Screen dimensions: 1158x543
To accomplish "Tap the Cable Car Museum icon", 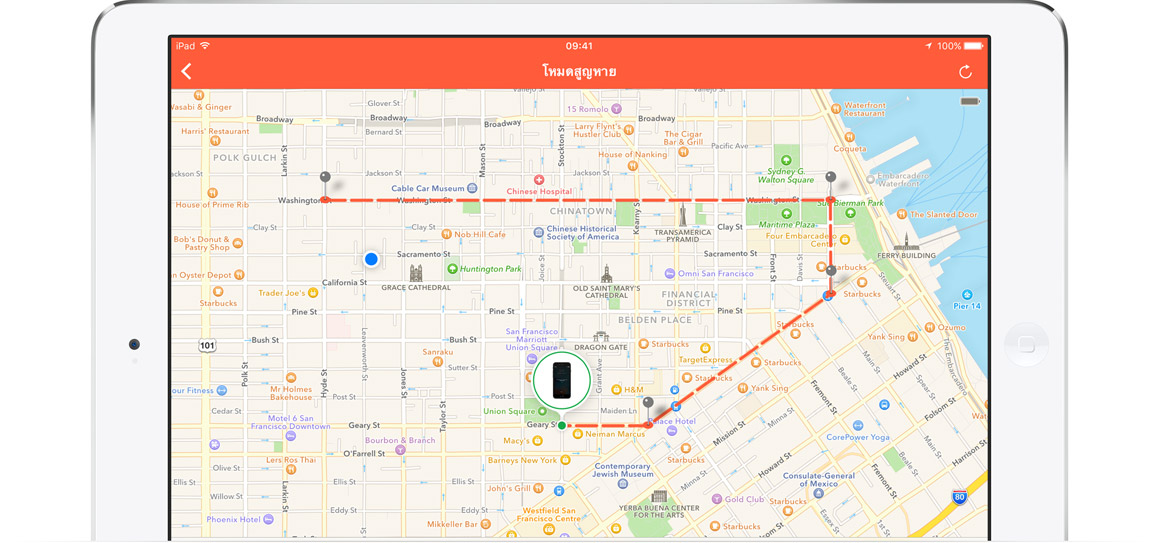I will point(472,188).
